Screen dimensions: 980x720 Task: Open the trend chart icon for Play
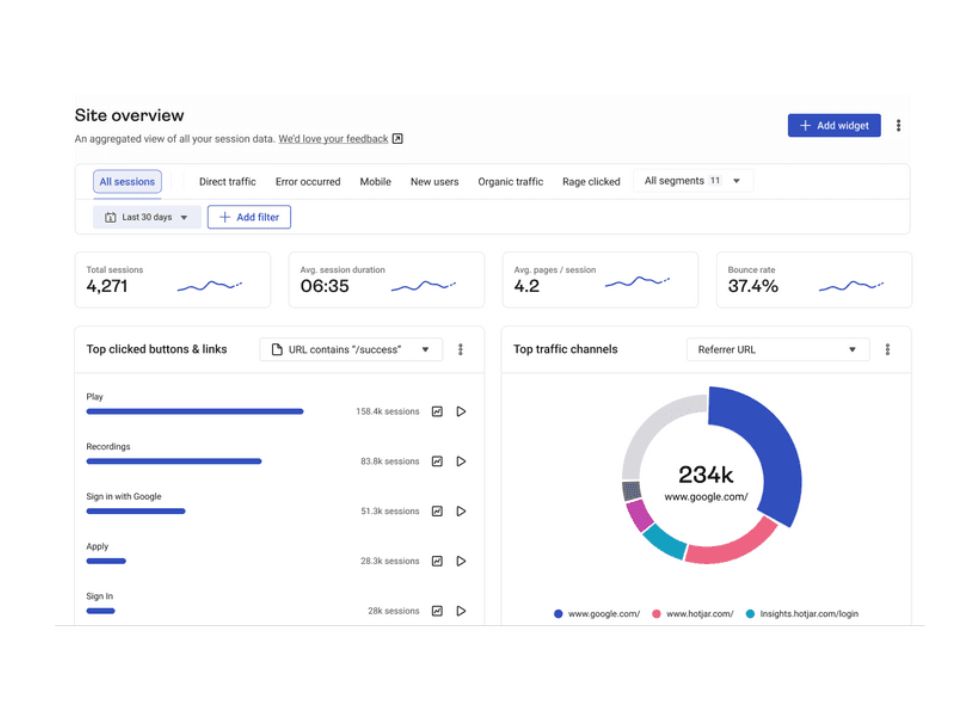(437, 411)
